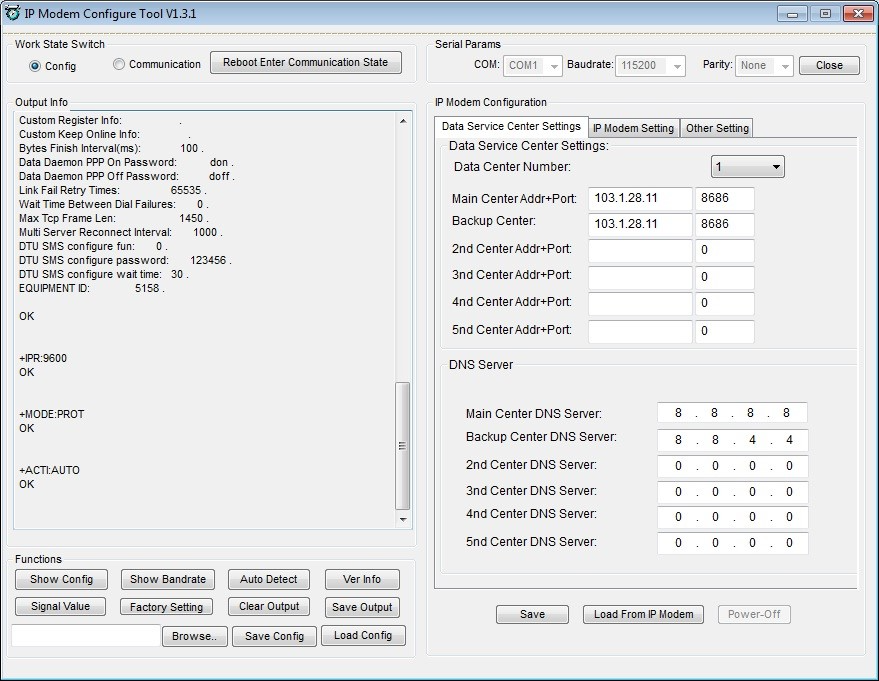Select the Config radio button

36,66
